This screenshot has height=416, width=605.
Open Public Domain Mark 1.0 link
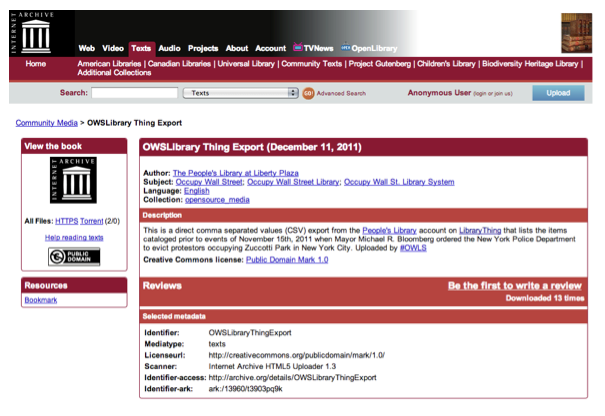click(287, 260)
